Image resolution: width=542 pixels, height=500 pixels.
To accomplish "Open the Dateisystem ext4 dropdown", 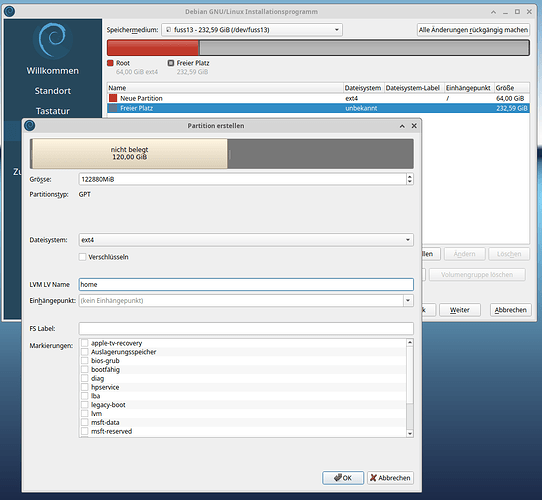I will [246, 240].
